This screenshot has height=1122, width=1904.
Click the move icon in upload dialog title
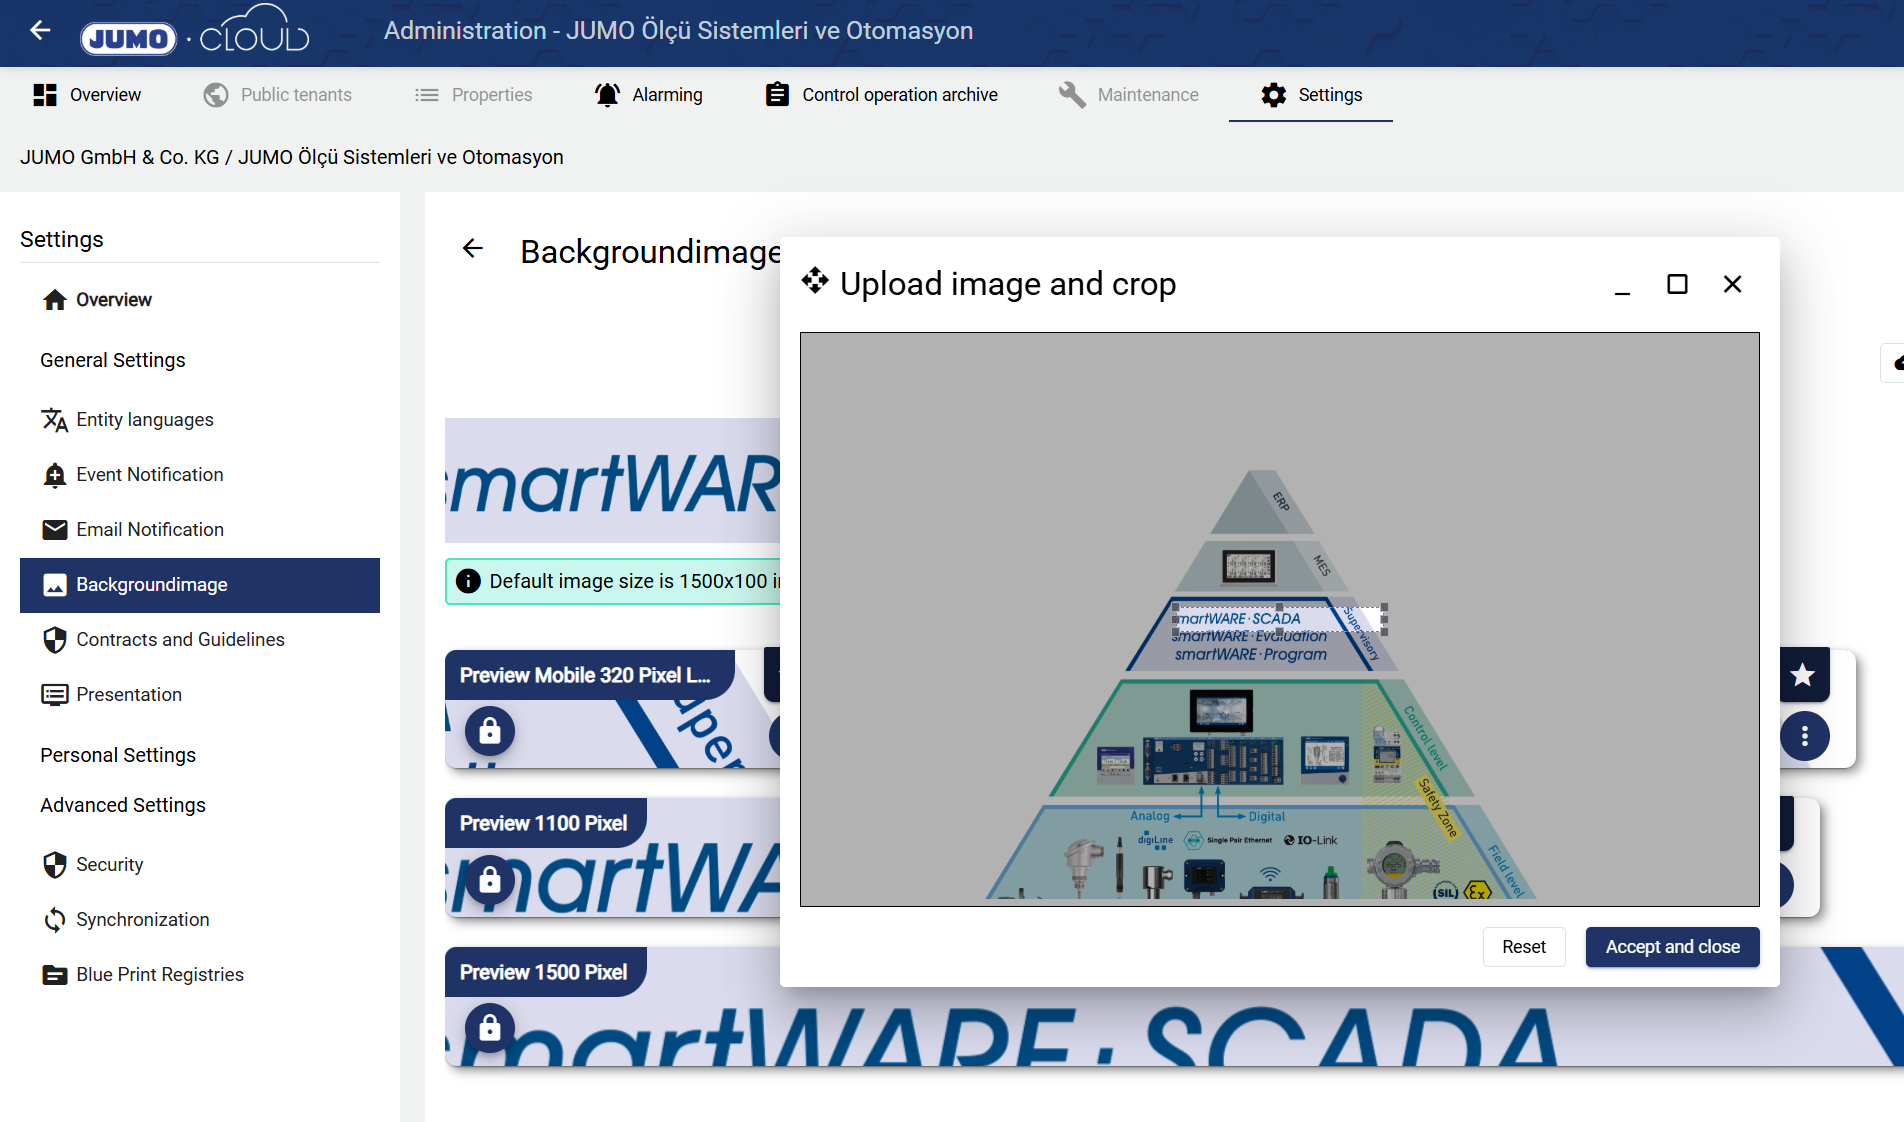tap(815, 282)
